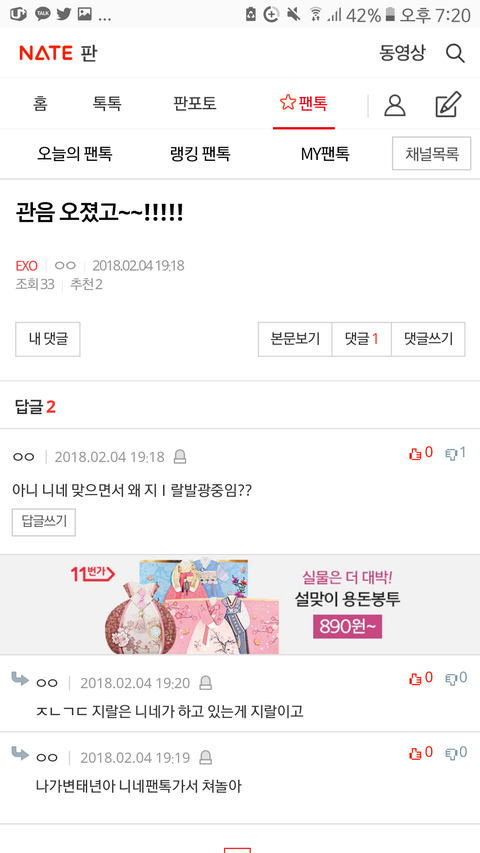This screenshot has width=480, height=853.
Task: Click the NATE 판 logo
Action: pos(58,53)
